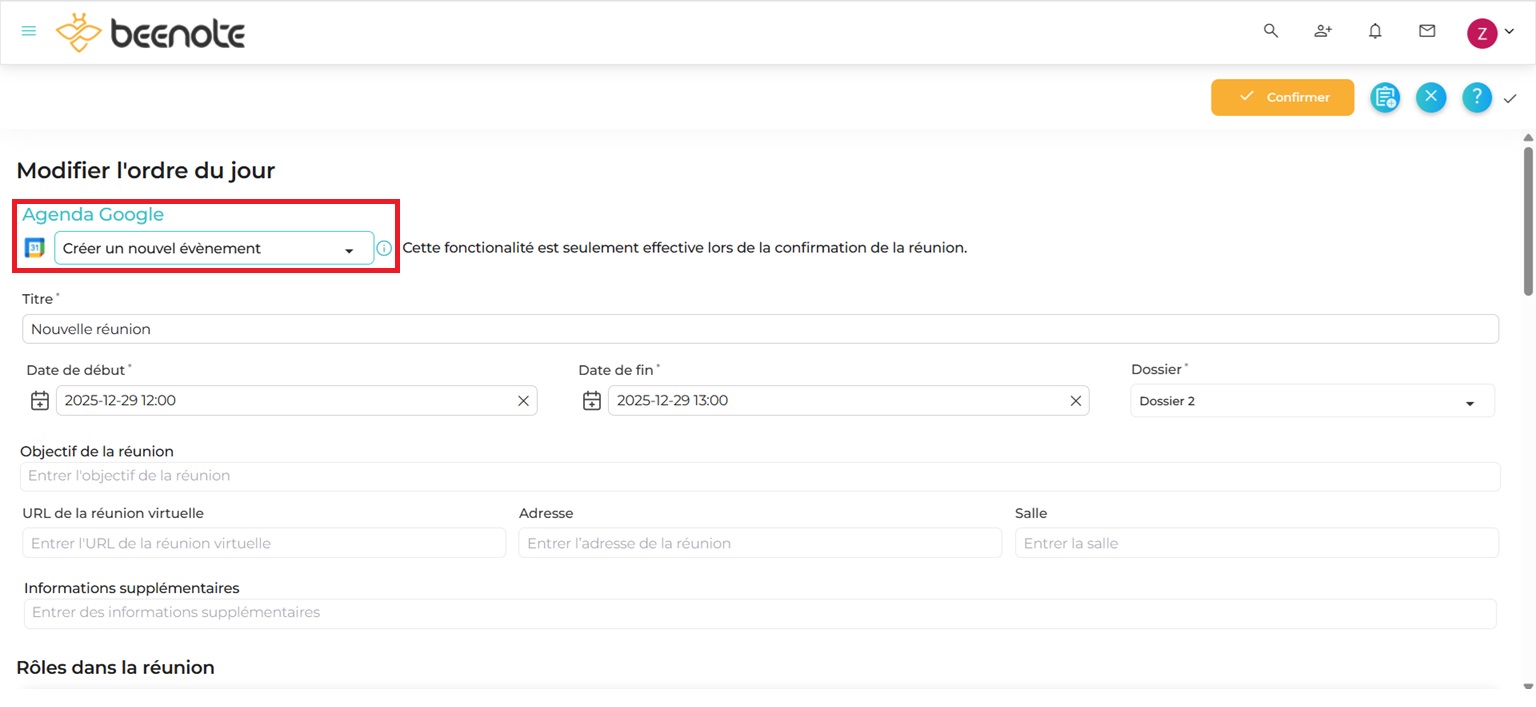
Task: Click the invite user icon
Action: 1322,31
